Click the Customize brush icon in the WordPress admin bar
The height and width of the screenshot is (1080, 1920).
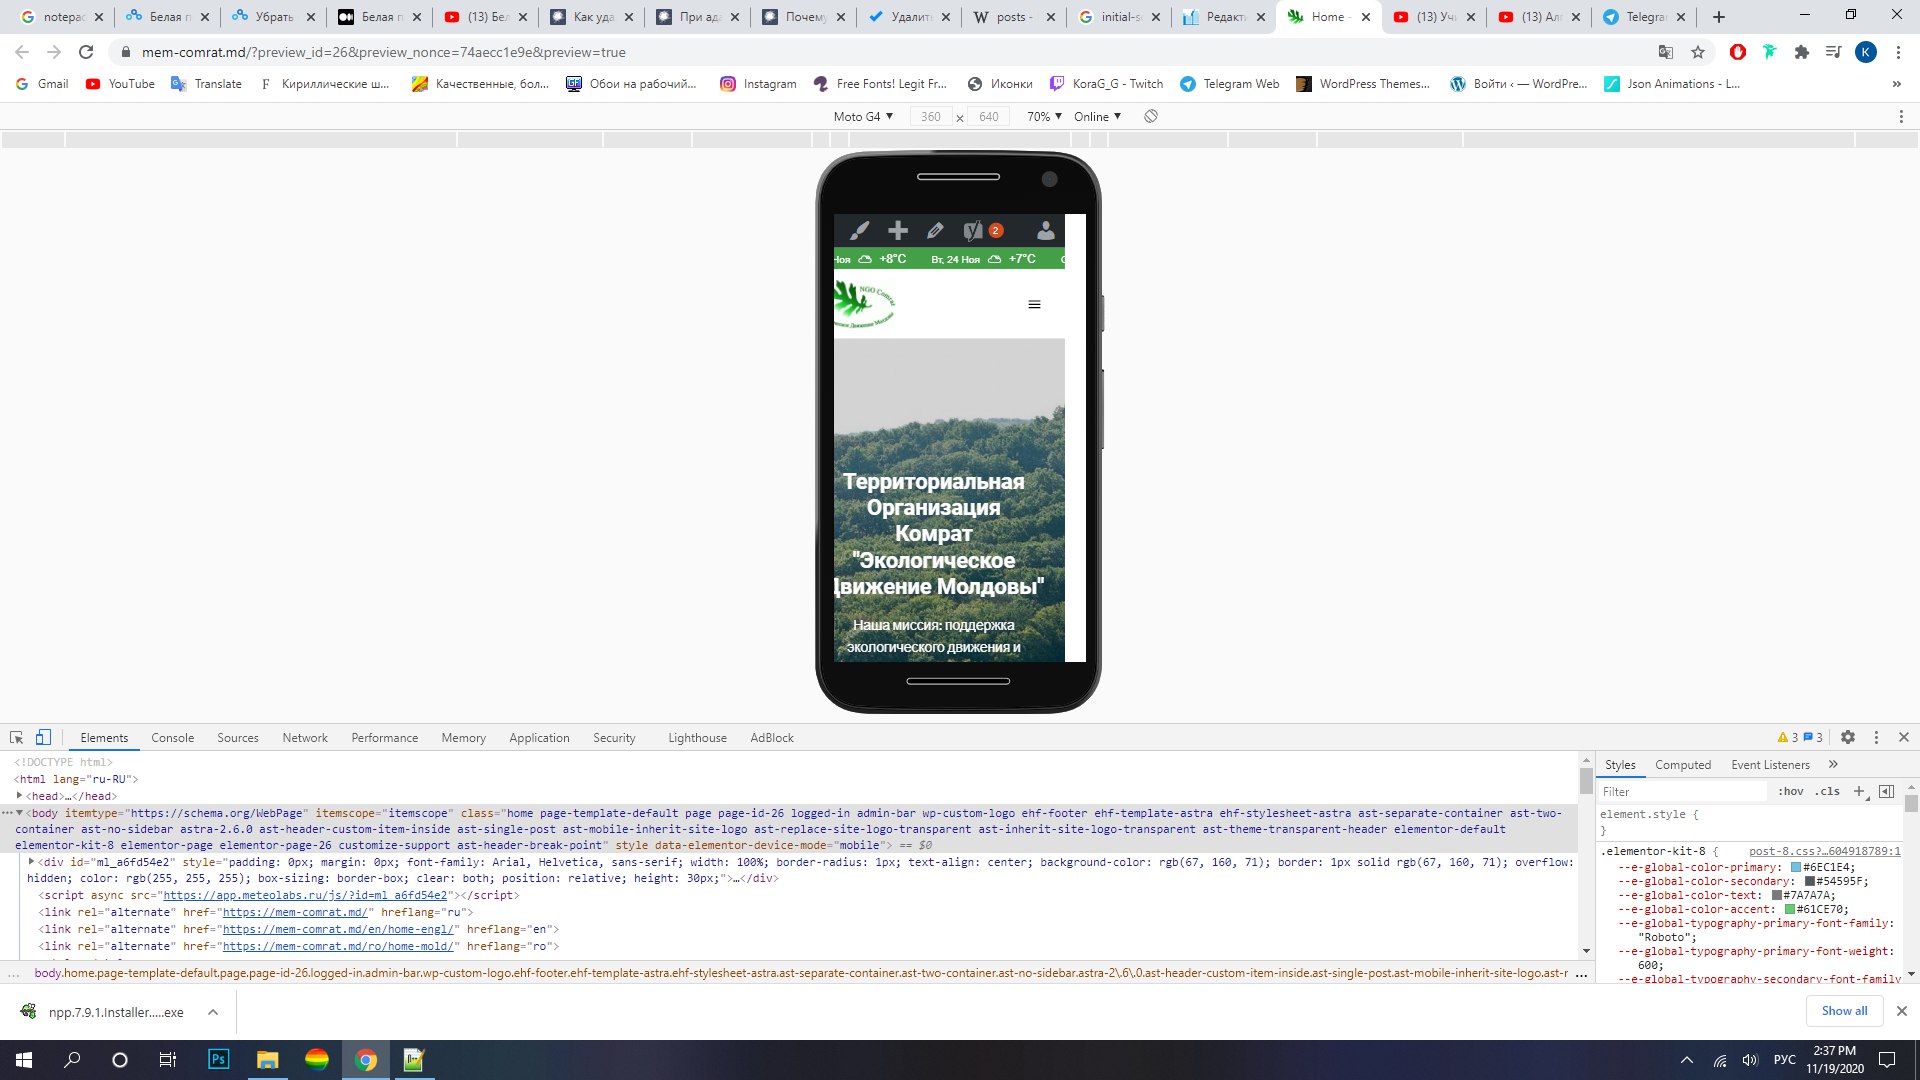(x=859, y=231)
